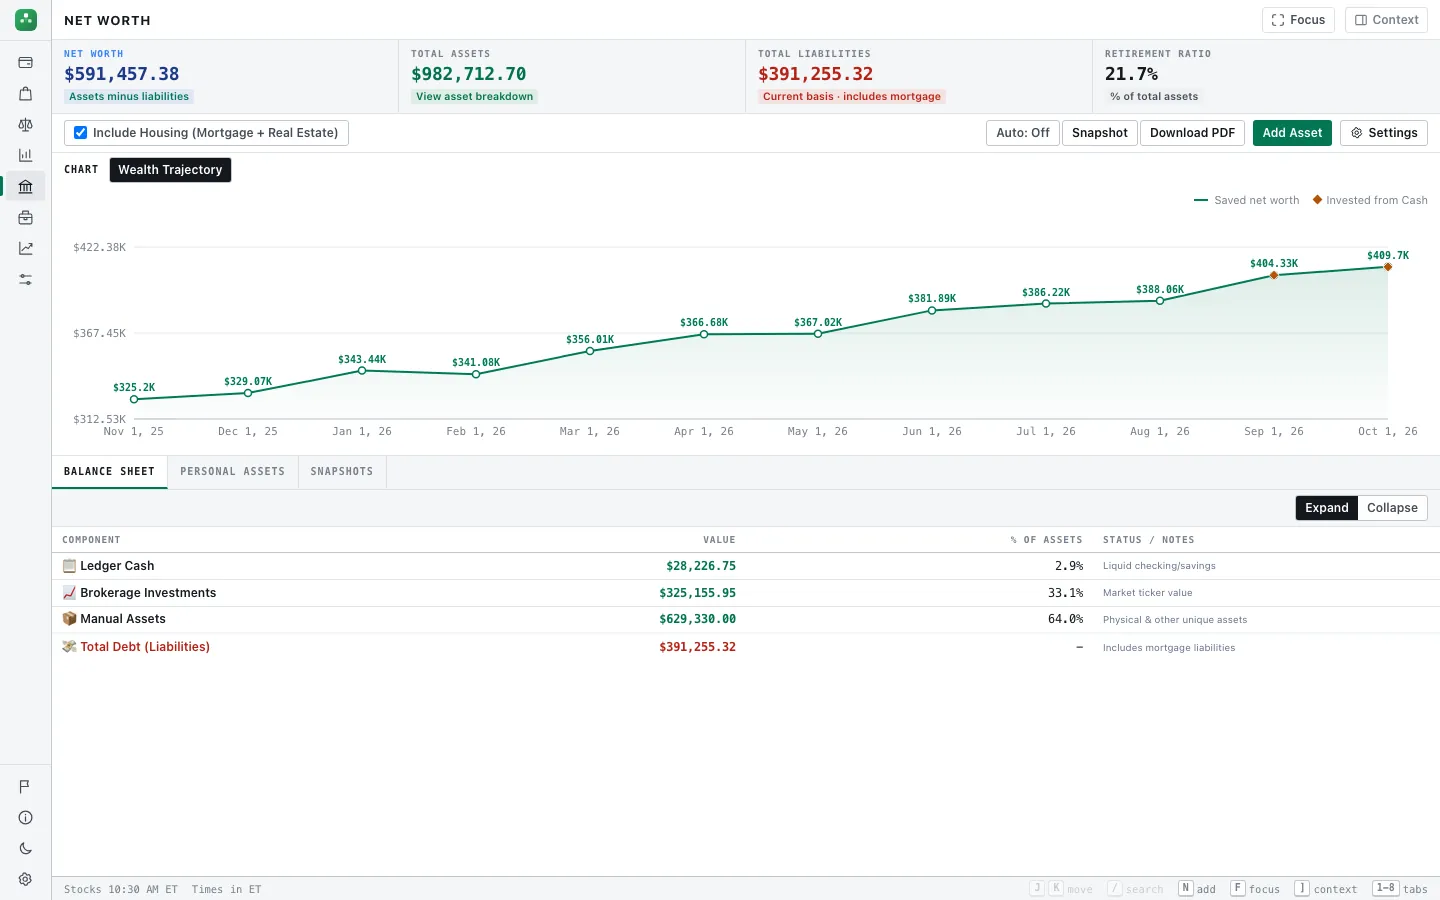This screenshot has width=1440, height=900.
Task: Click the $409.7K chart data point
Action: point(1388,267)
